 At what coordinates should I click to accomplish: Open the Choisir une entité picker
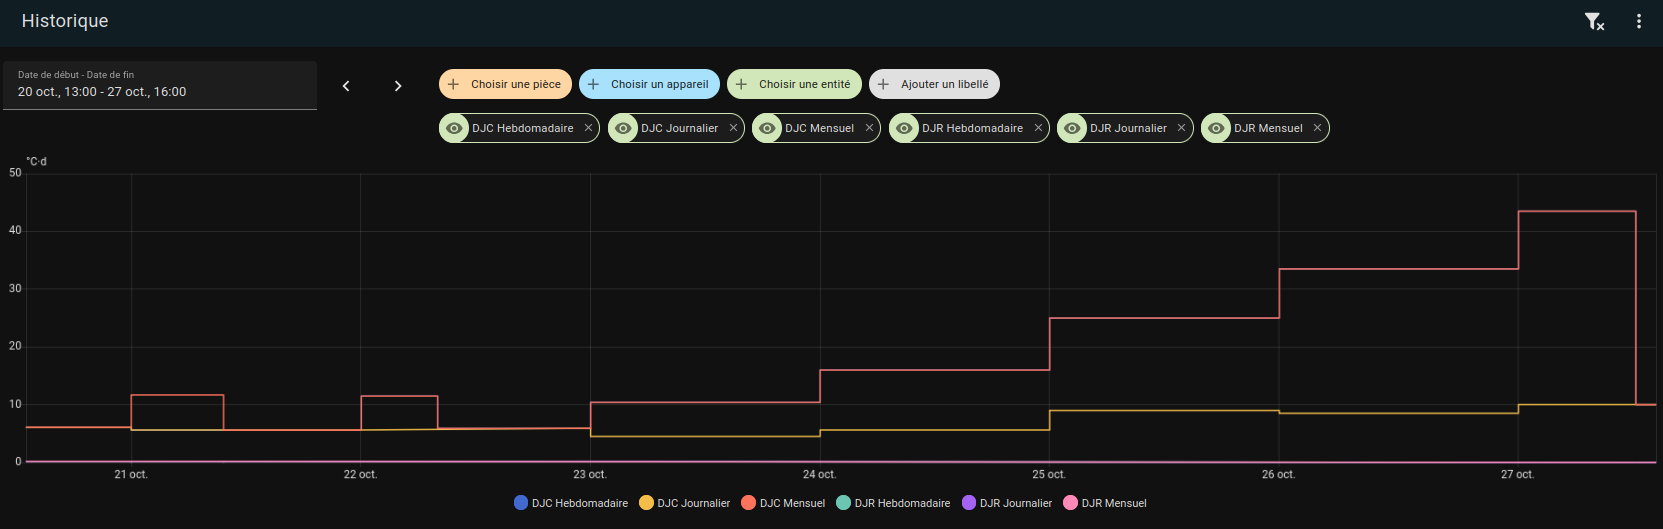[x=794, y=84]
